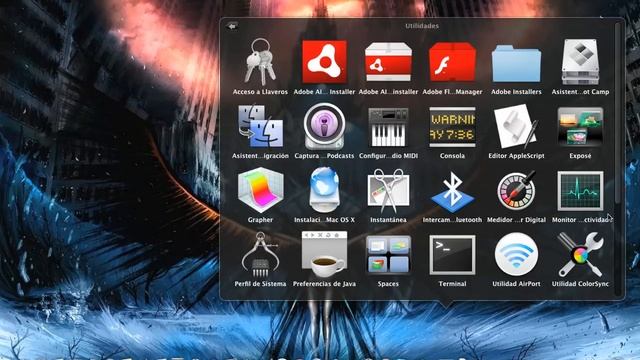Open Asistente de Migración

tap(260, 126)
